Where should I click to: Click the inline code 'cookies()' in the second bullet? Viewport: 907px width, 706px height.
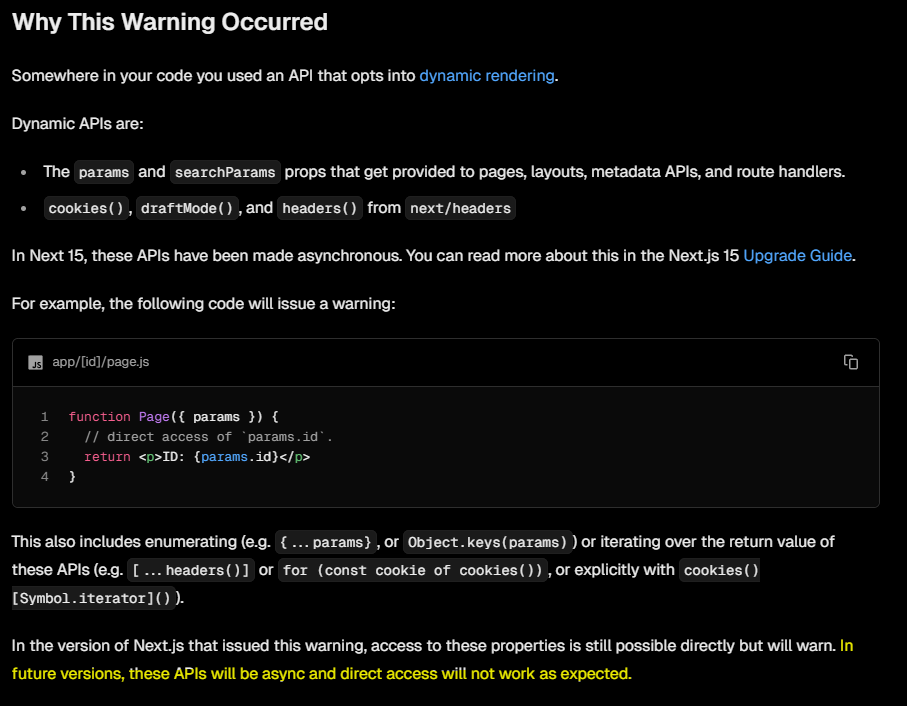click(x=86, y=208)
